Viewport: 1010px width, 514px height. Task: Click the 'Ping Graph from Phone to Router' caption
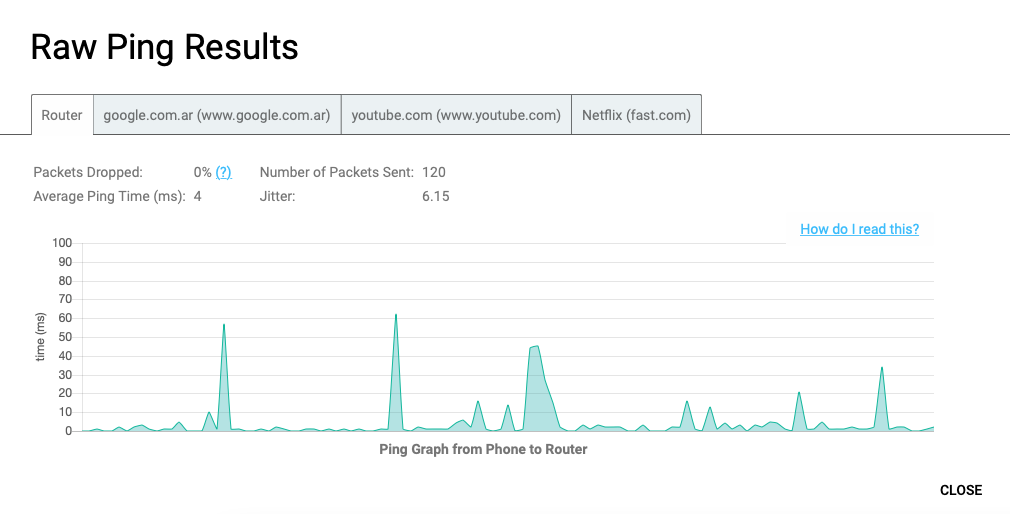[x=483, y=449]
